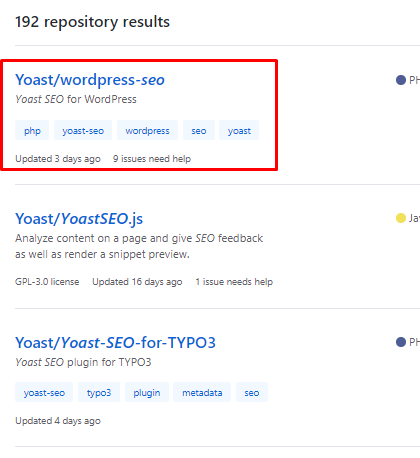420x458 pixels.
Task: Select the yoast topic tag
Action: click(x=239, y=130)
